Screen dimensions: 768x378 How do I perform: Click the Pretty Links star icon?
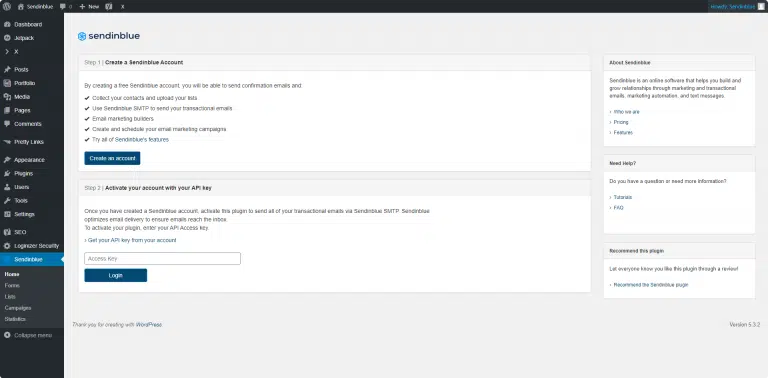[x=7, y=142]
